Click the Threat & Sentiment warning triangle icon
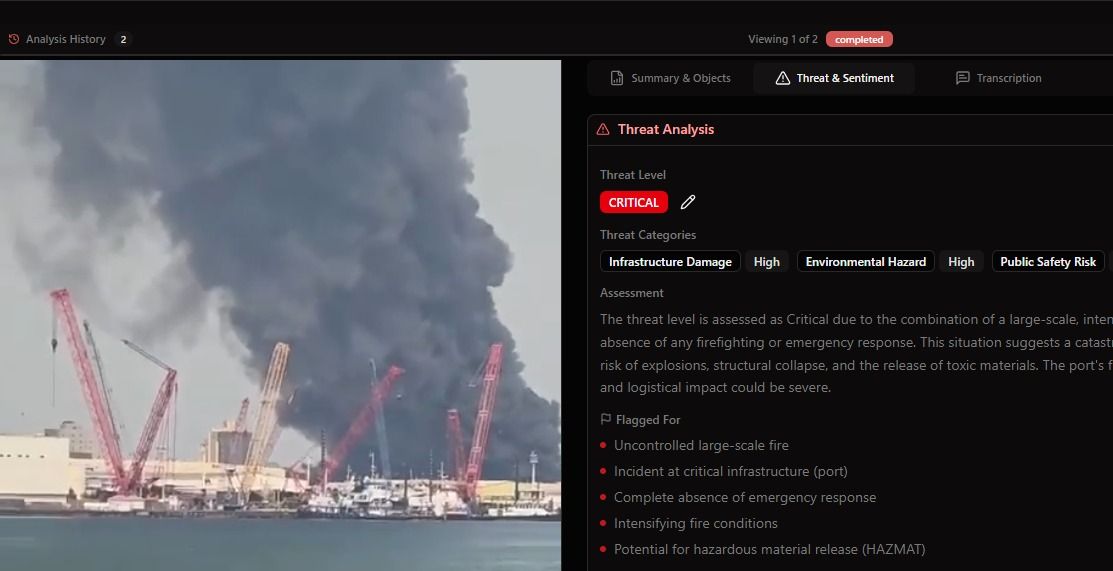The image size is (1113, 571). (782, 78)
